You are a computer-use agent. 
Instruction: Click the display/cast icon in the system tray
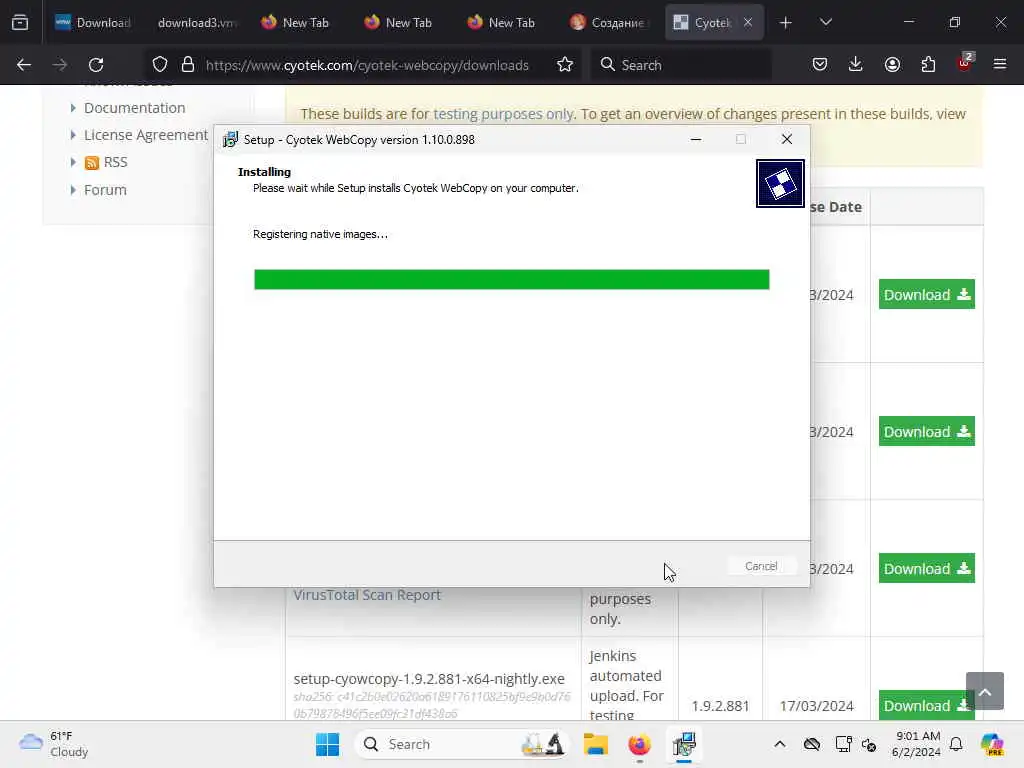tap(843, 744)
